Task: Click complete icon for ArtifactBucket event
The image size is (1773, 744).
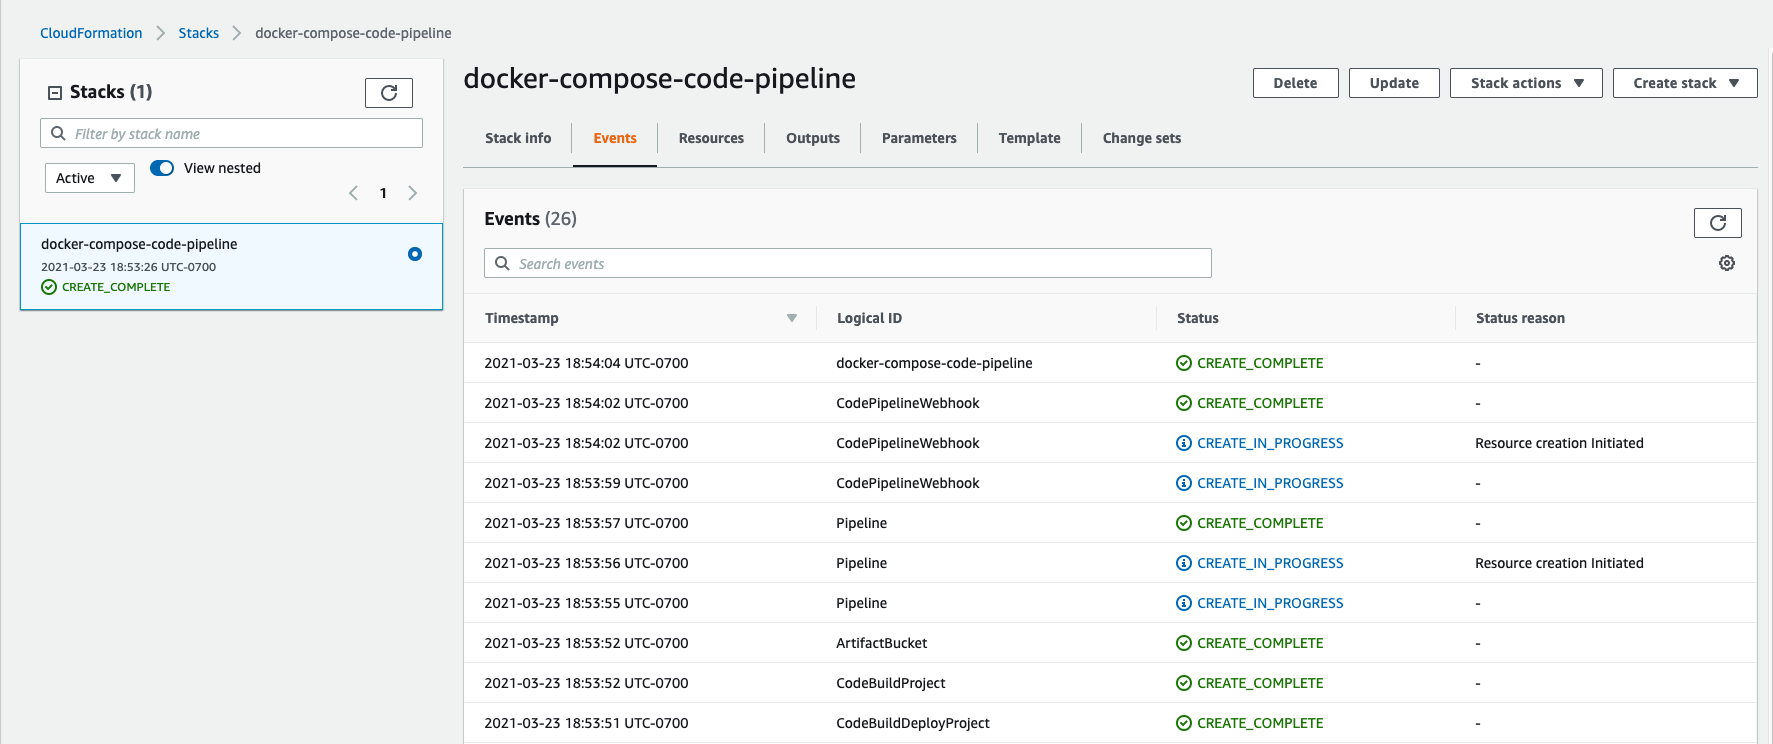Action: [x=1184, y=643]
